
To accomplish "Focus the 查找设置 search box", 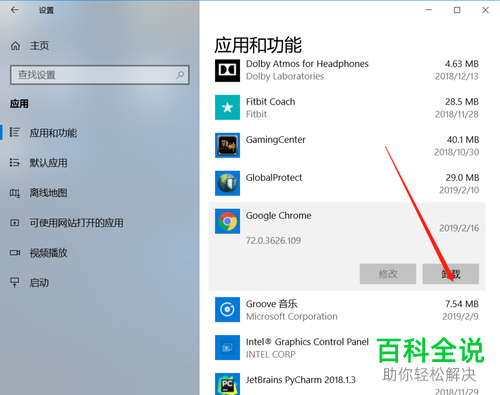I will (x=100, y=75).
